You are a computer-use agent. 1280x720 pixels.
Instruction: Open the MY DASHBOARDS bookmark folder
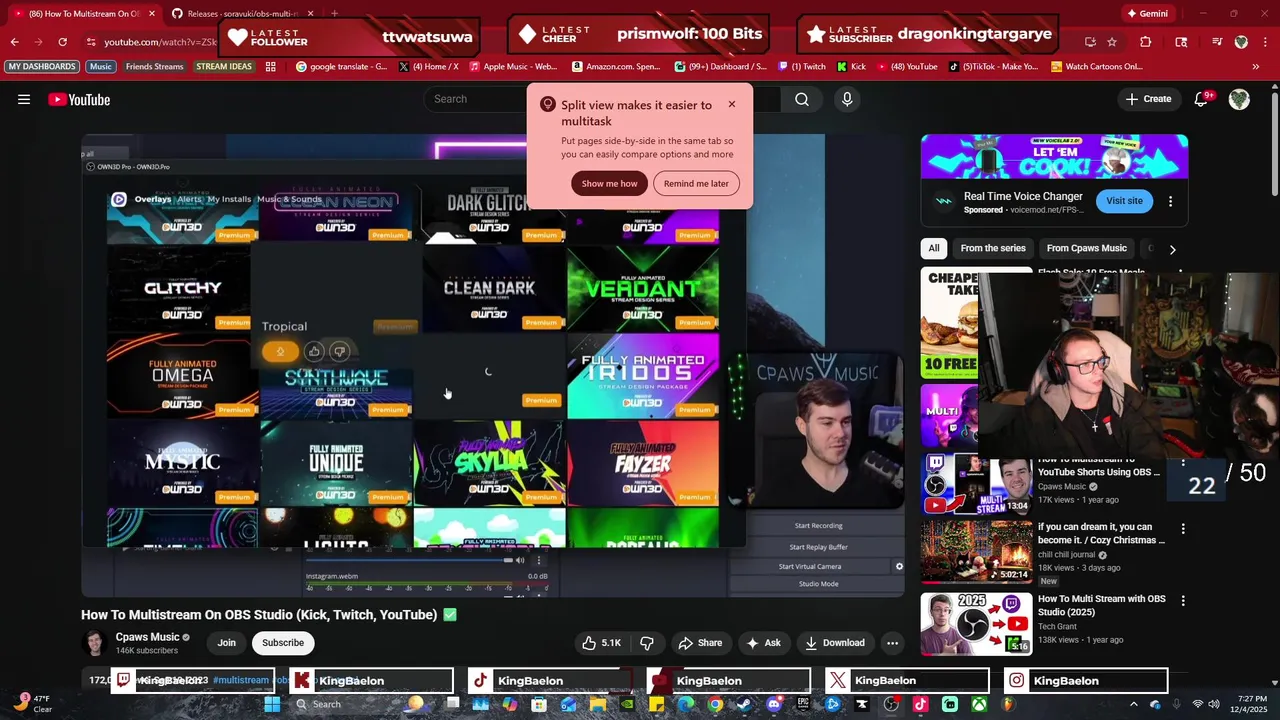43,67
